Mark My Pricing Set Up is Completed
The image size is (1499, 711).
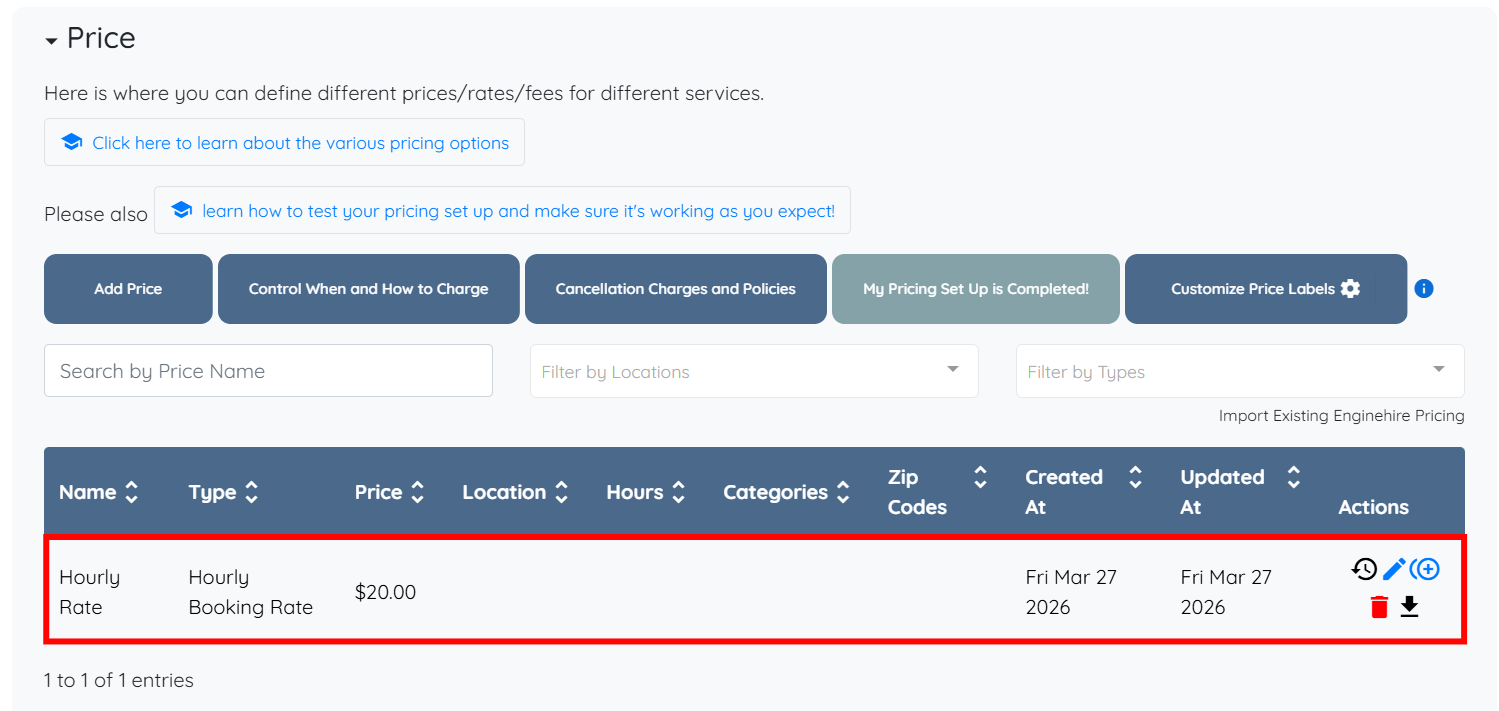point(975,289)
